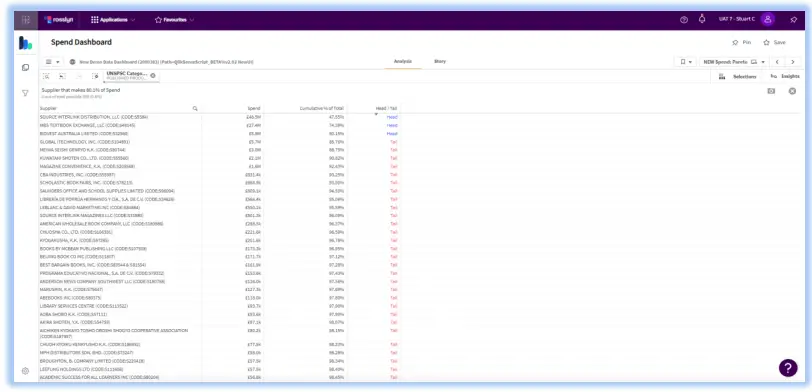Open the help question-mark icon in the header

[684, 20]
